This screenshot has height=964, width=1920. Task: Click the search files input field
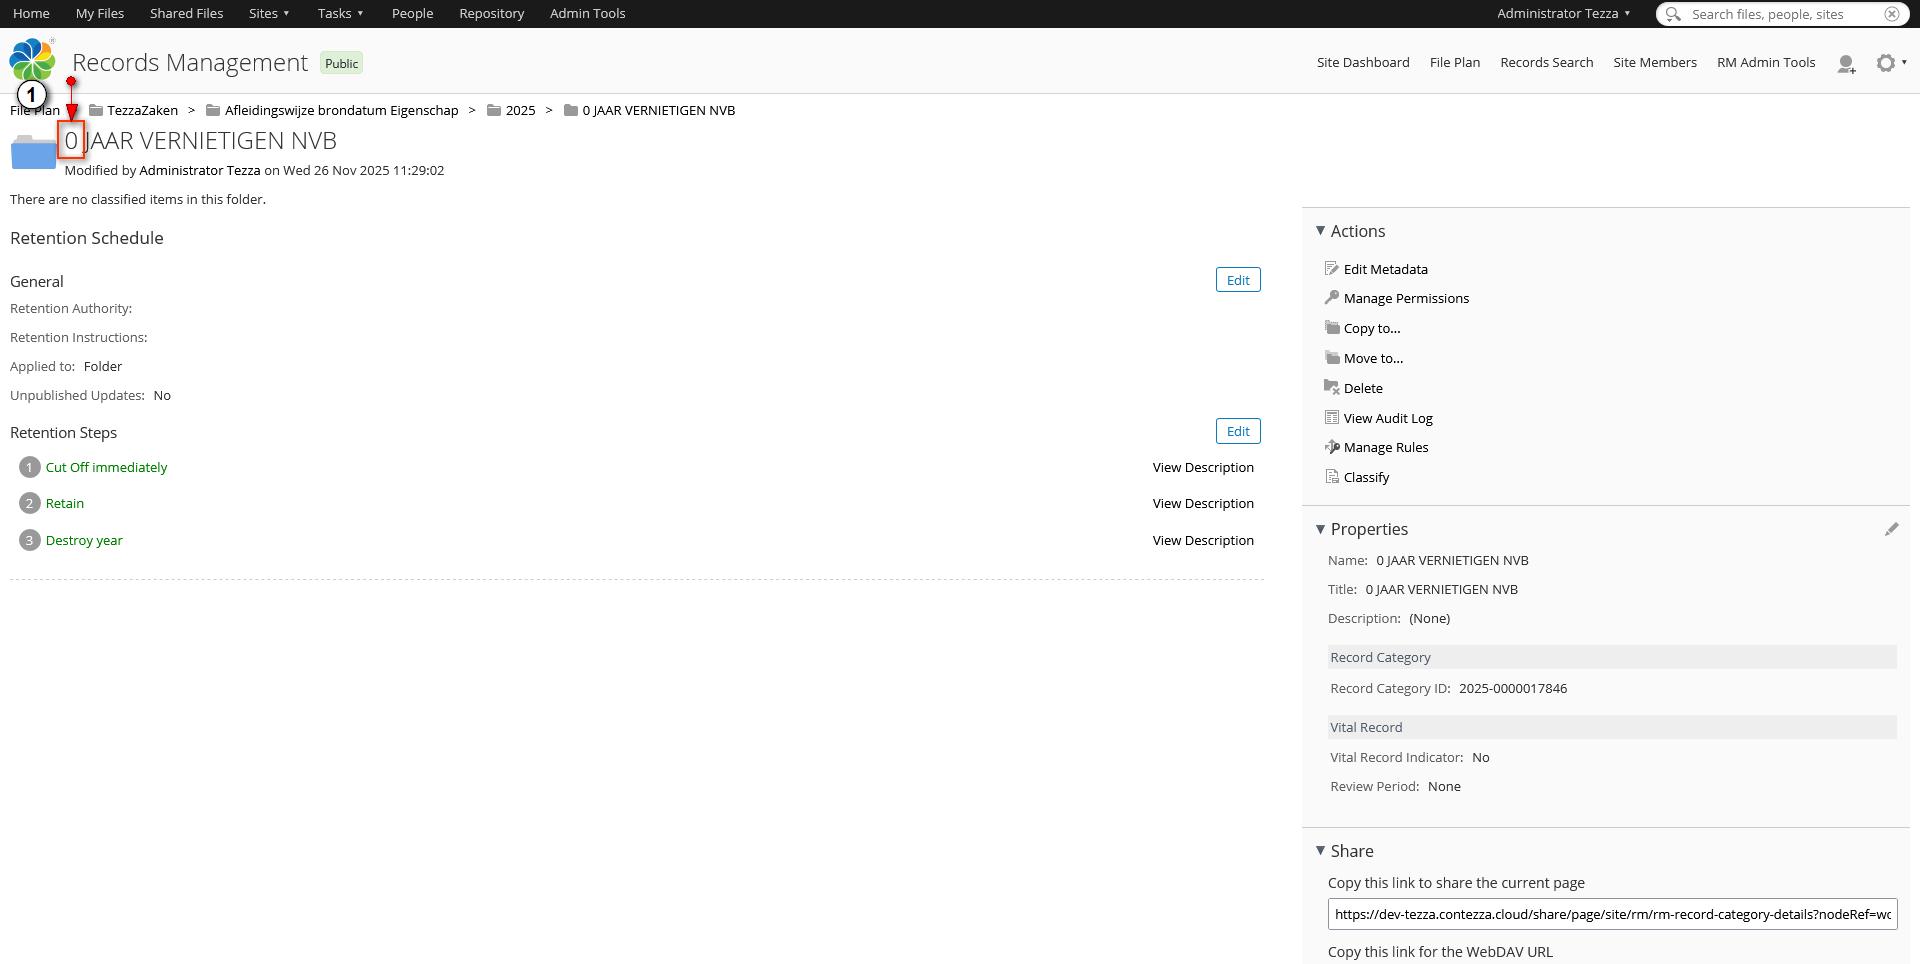click(x=1780, y=14)
